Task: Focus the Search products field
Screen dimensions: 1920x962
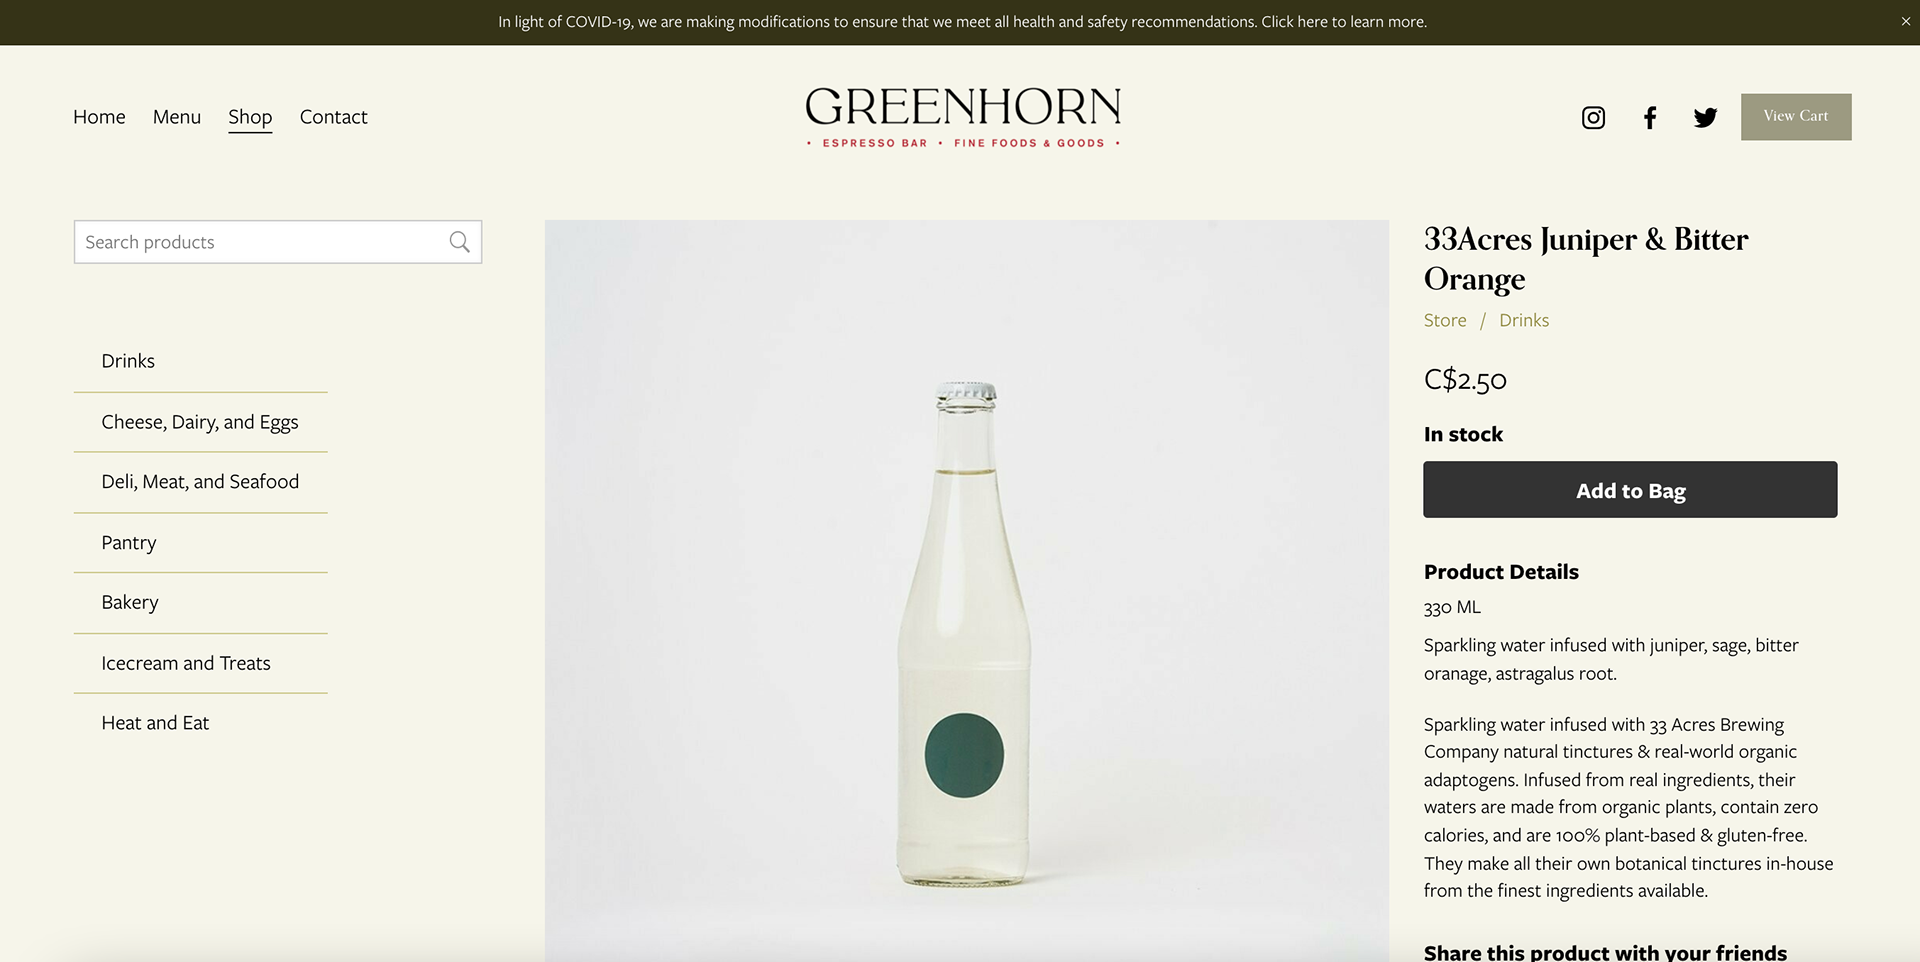Action: coord(278,242)
